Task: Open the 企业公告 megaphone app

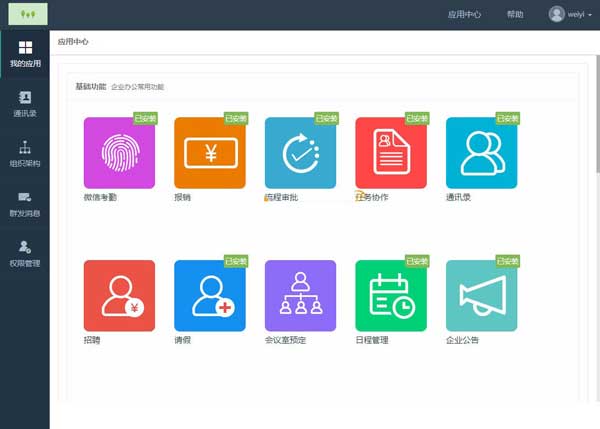Action: point(481,295)
